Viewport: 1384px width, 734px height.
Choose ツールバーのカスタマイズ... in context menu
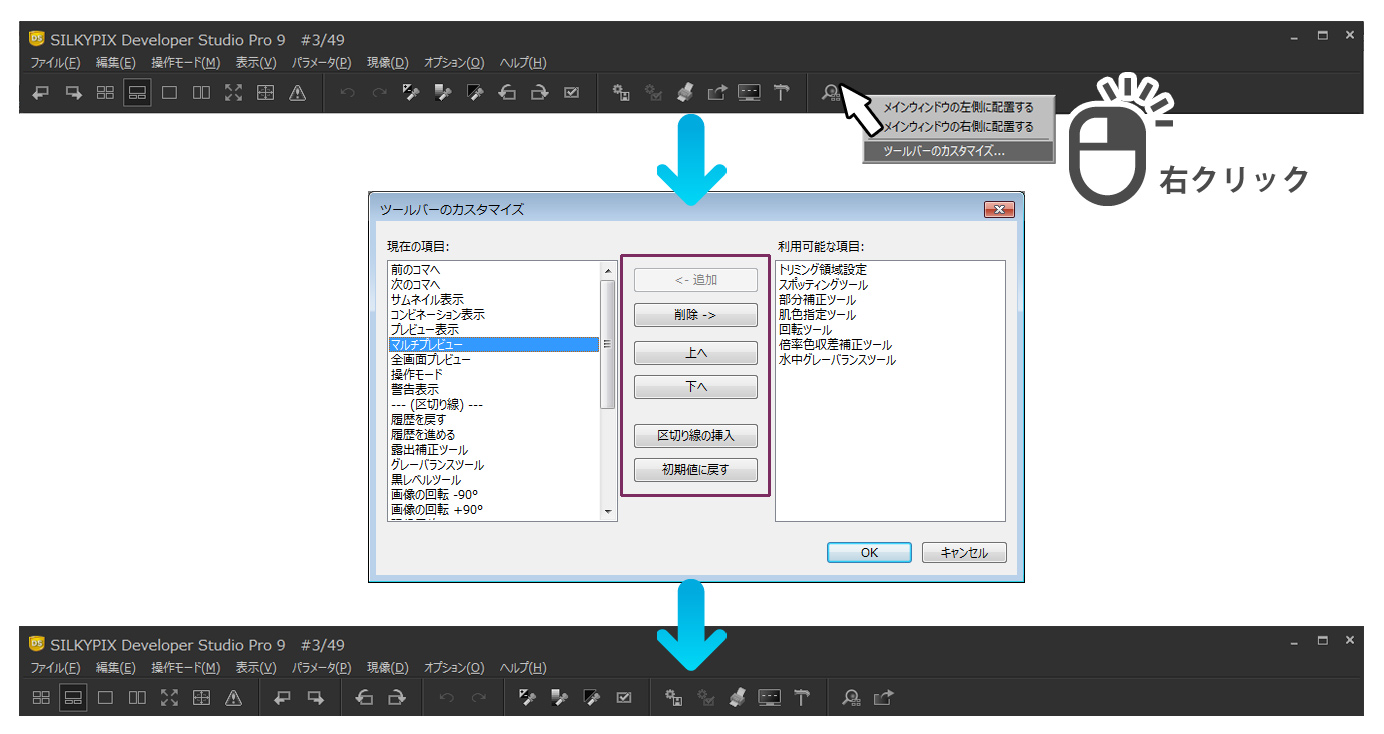pyautogui.click(x=958, y=152)
